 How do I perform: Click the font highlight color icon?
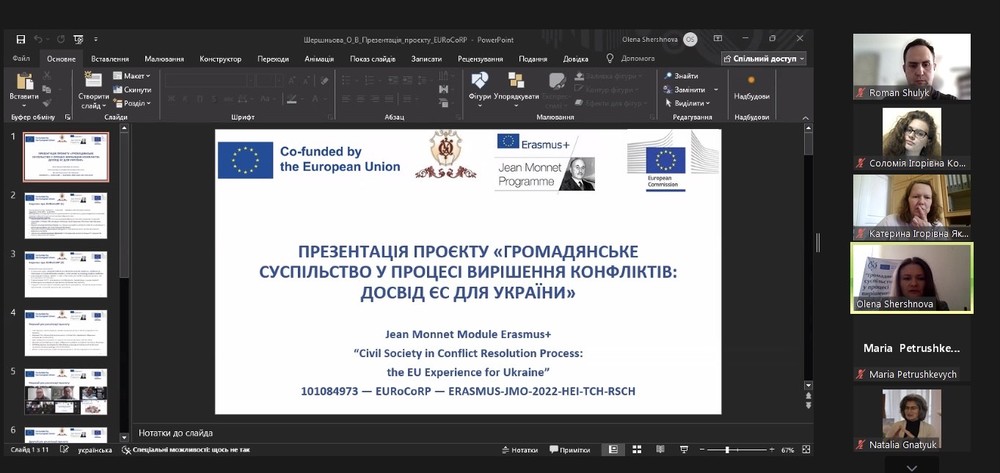(x=291, y=99)
